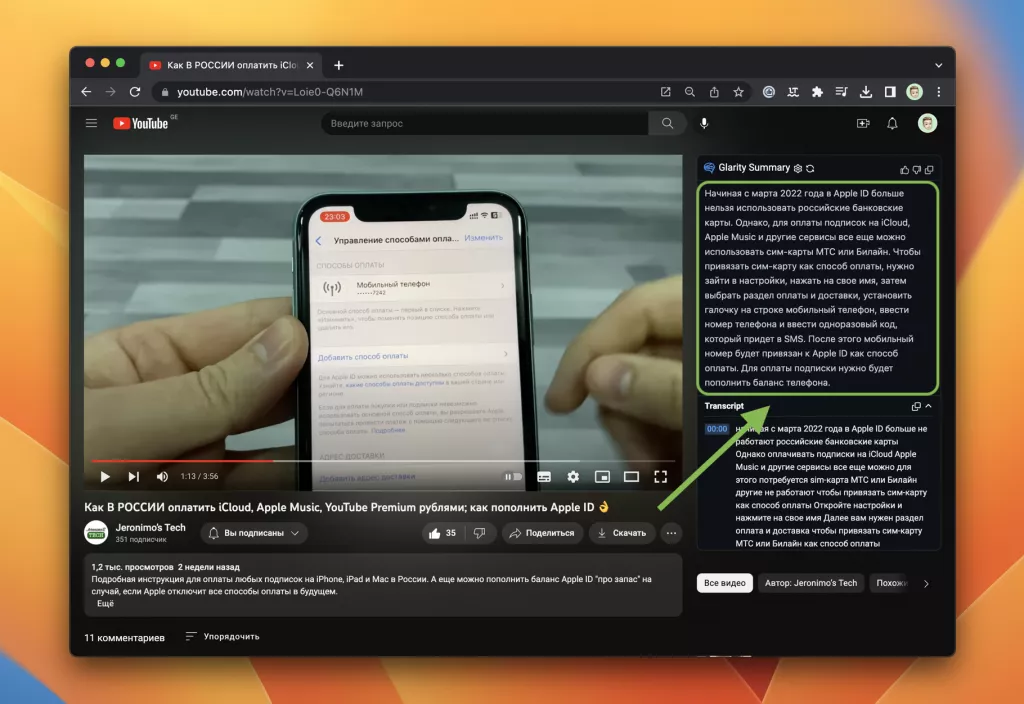Like the video with 35 likes
The image size is (1024, 704).
(x=442, y=534)
